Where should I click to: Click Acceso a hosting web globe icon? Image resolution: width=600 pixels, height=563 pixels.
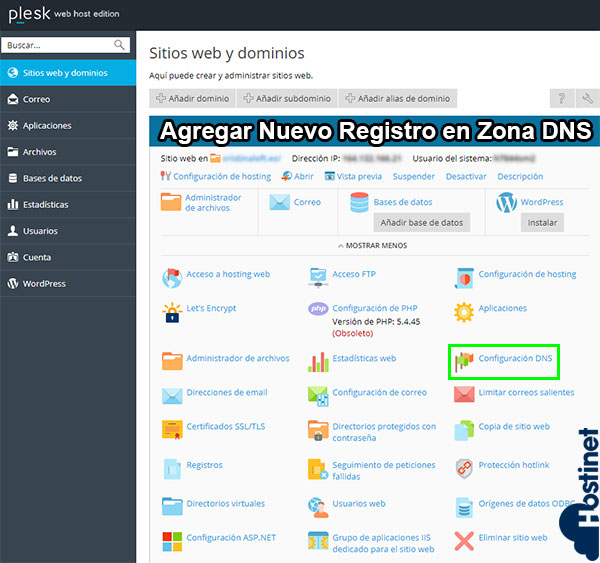172,278
